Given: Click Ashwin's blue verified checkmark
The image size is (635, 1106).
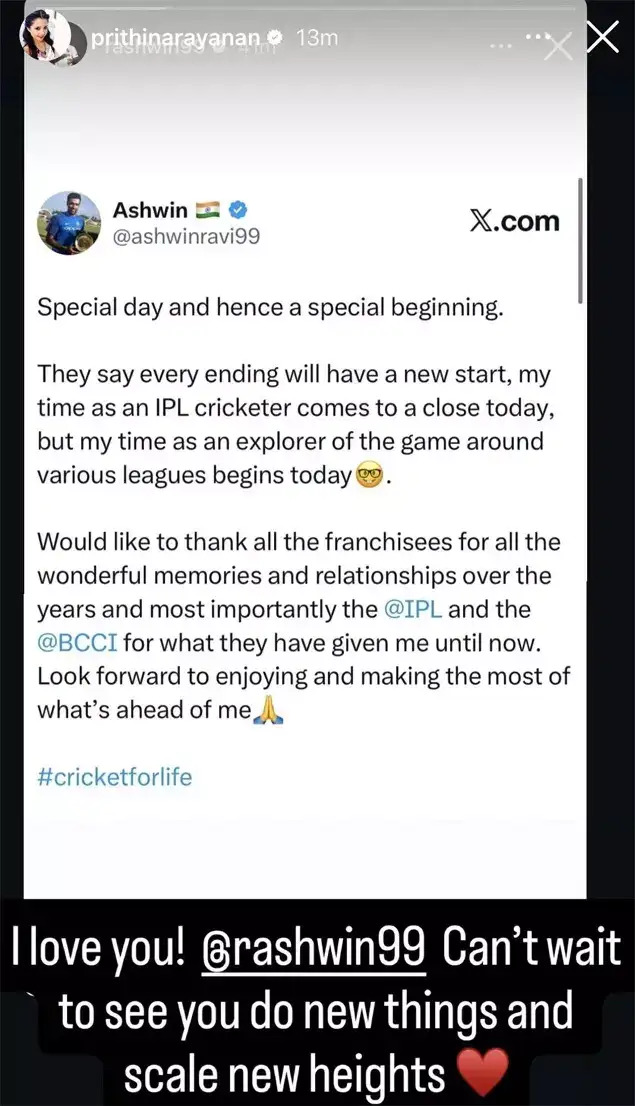Looking at the screenshot, I should click(240, 210).
